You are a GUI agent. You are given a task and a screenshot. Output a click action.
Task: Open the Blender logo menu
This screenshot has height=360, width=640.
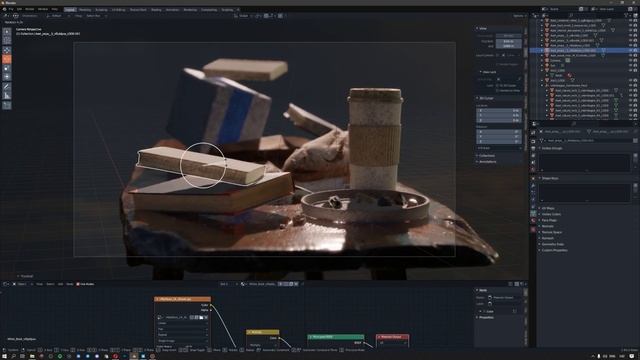click(4, 9)
